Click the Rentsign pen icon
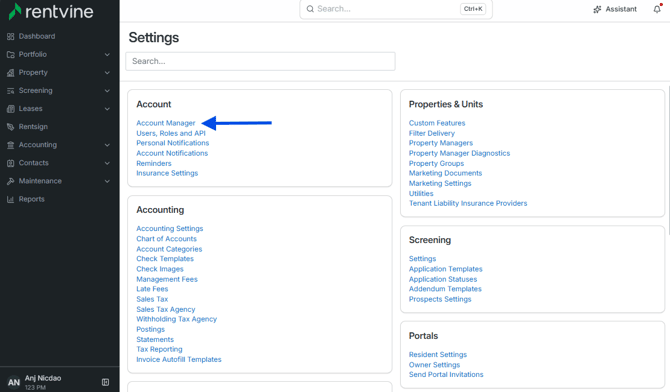670x392 pixels. click(x=11, y=127)
